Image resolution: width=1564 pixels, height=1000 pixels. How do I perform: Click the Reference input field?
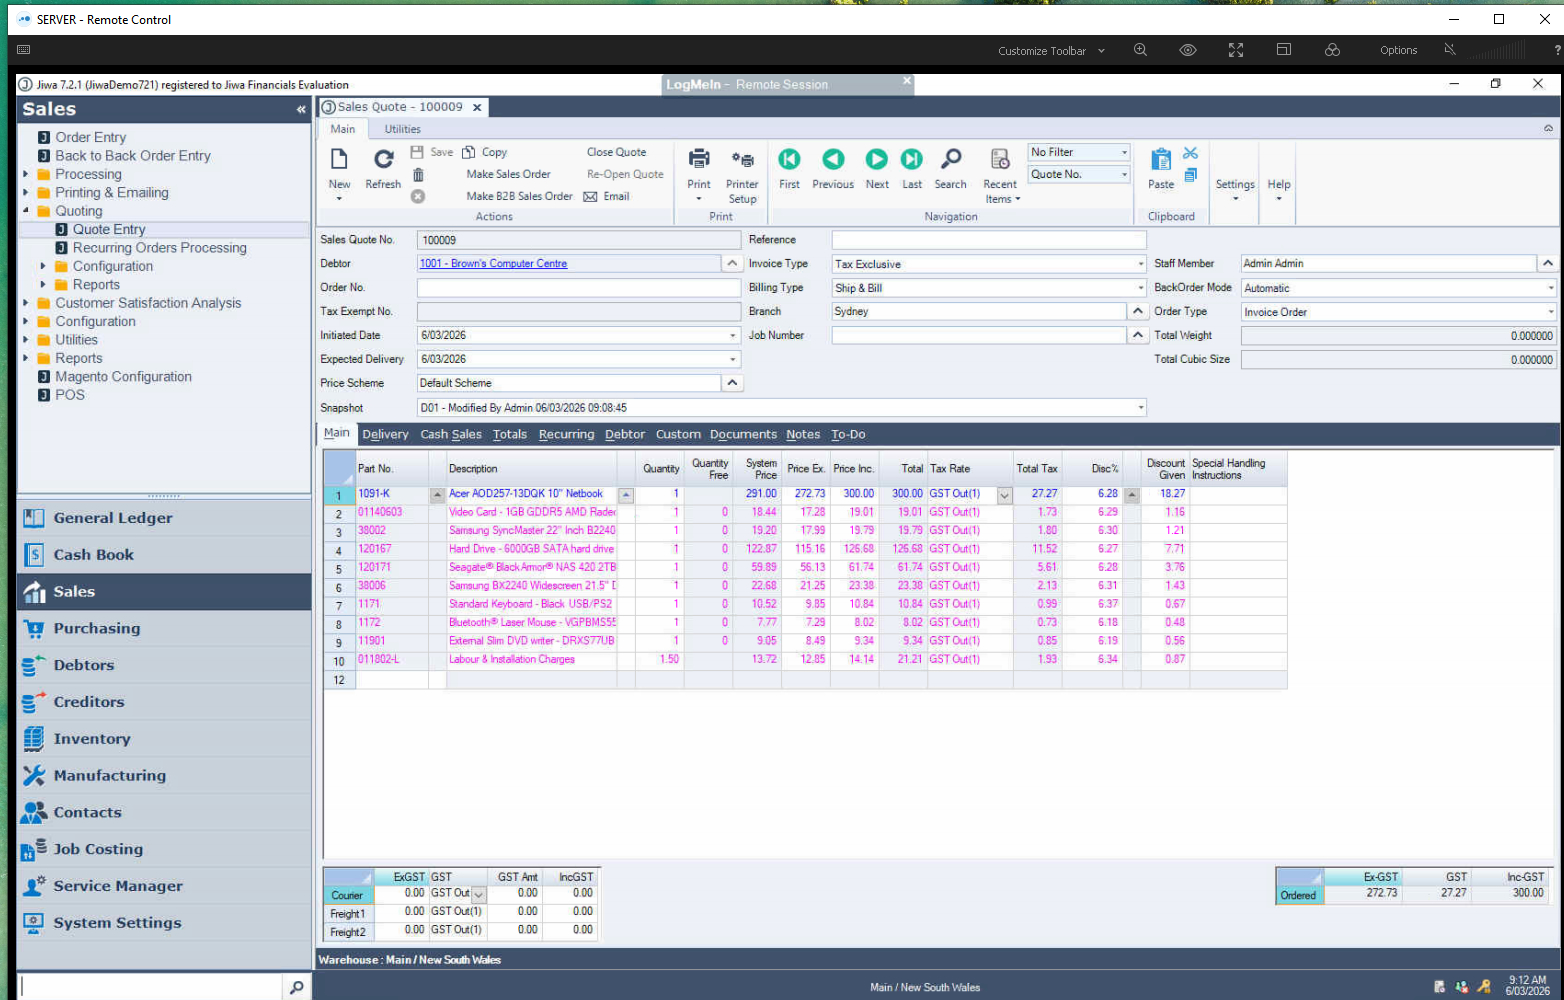(988, 240)
